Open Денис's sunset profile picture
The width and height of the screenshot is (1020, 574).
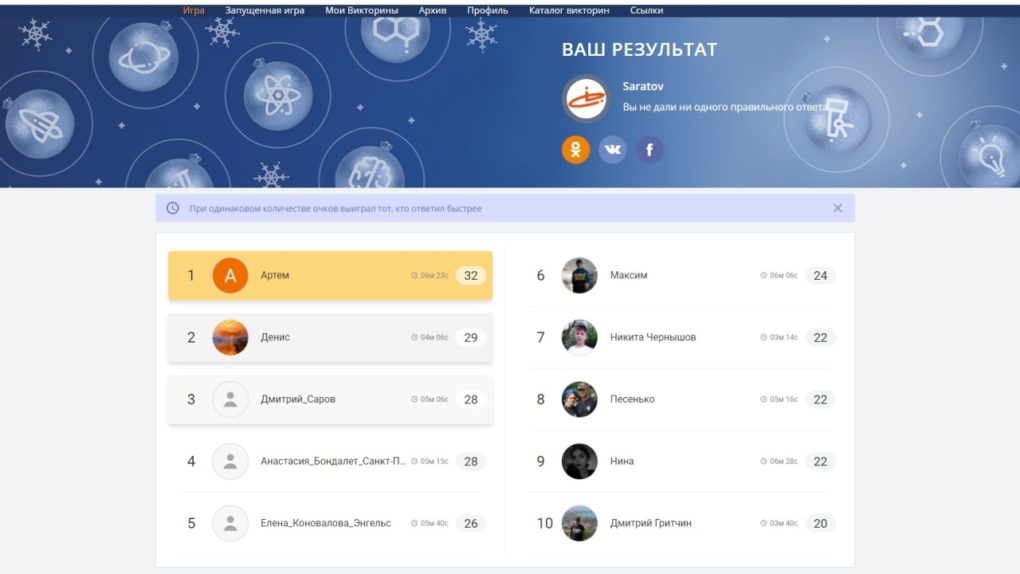tap(230, 337)
